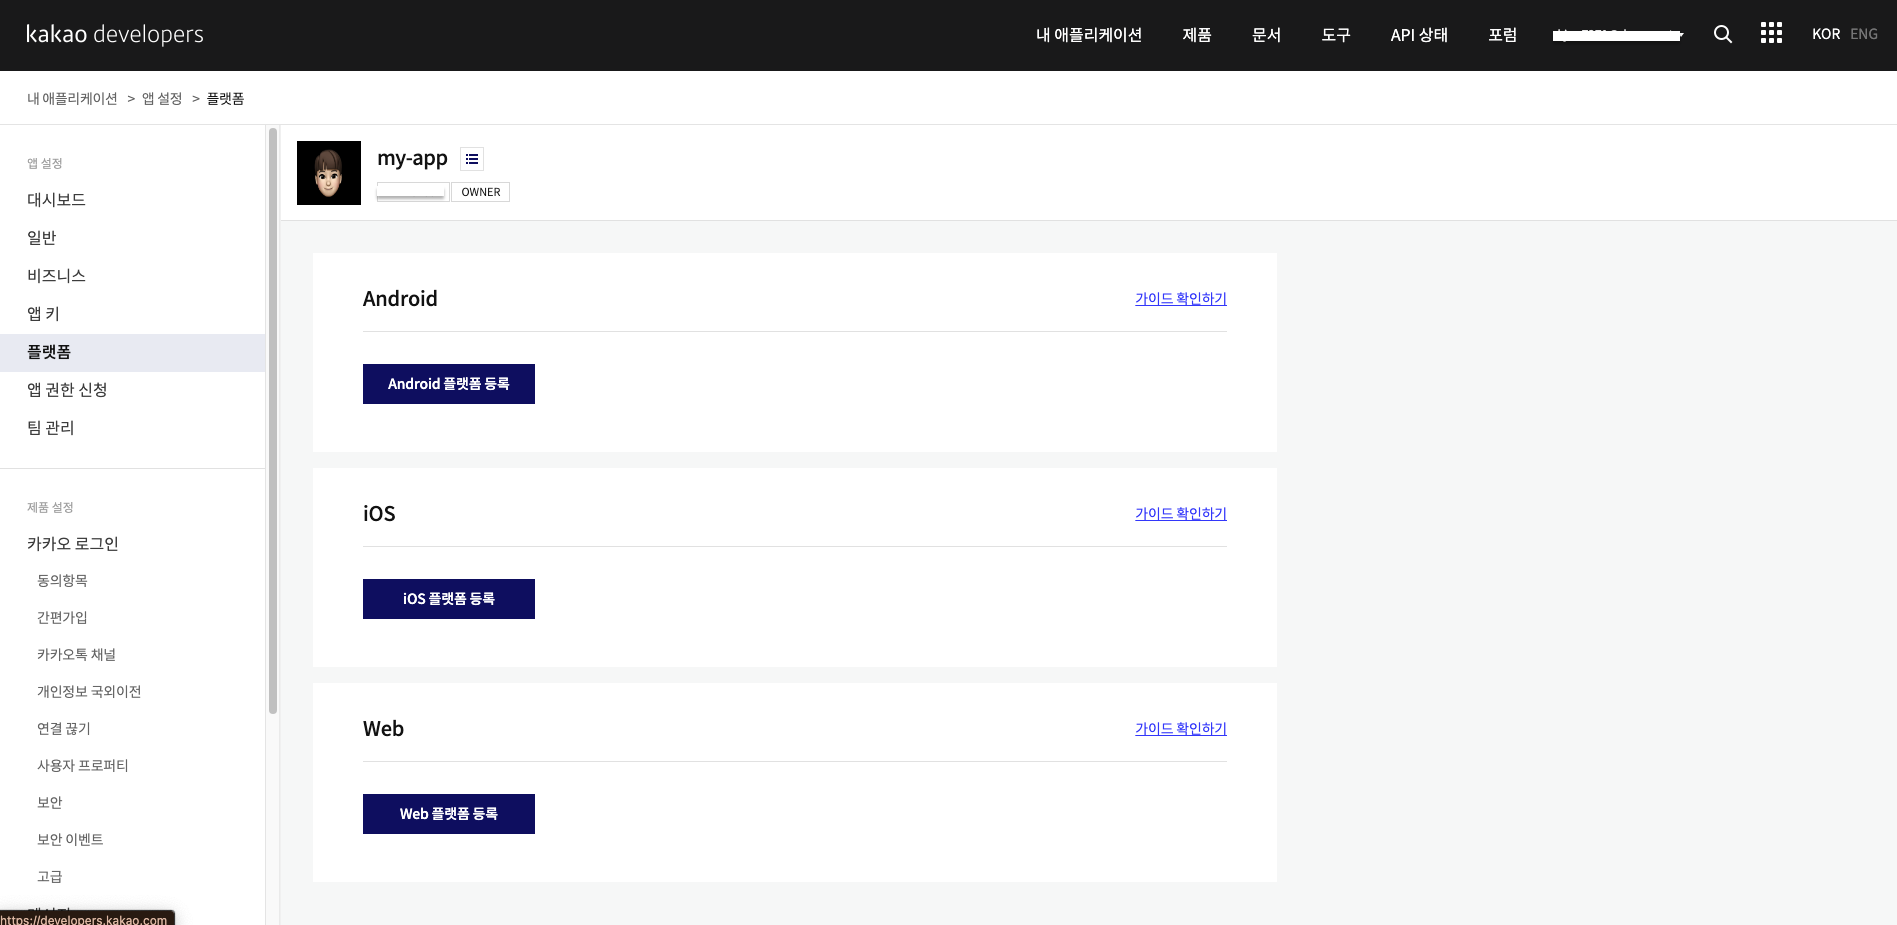Click the OWNER badge
Image resolution: width=1897 pixels, height=925 pixels.
(x=481, y=192)
